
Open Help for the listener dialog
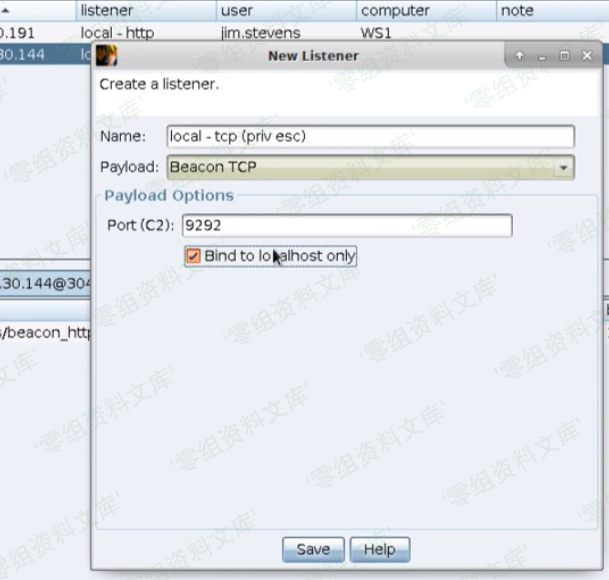[x=379, y=549]
